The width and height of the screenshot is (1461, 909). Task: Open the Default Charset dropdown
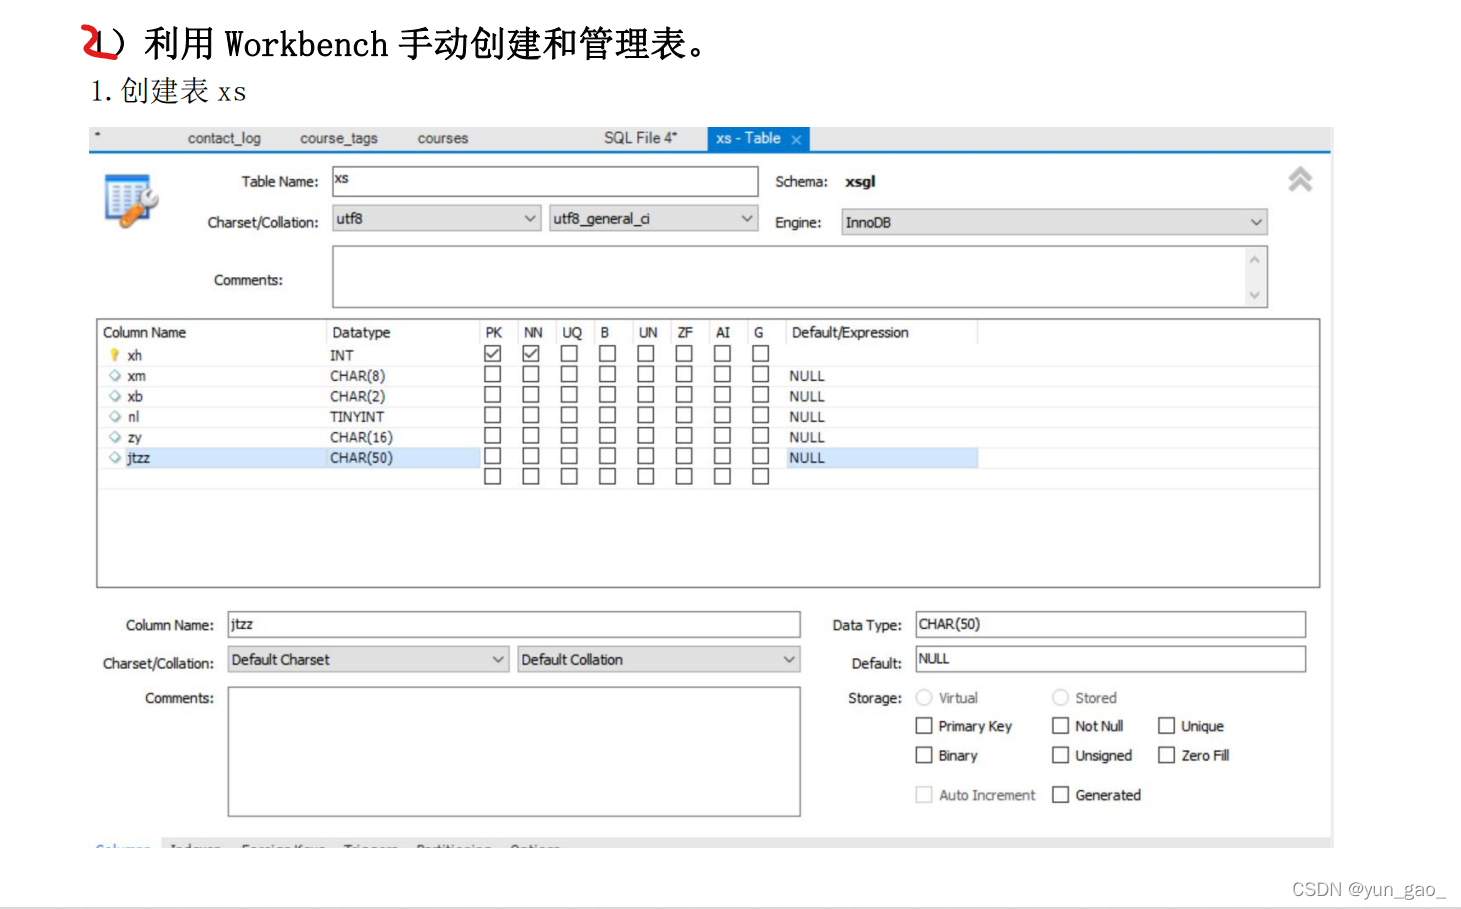368,660
